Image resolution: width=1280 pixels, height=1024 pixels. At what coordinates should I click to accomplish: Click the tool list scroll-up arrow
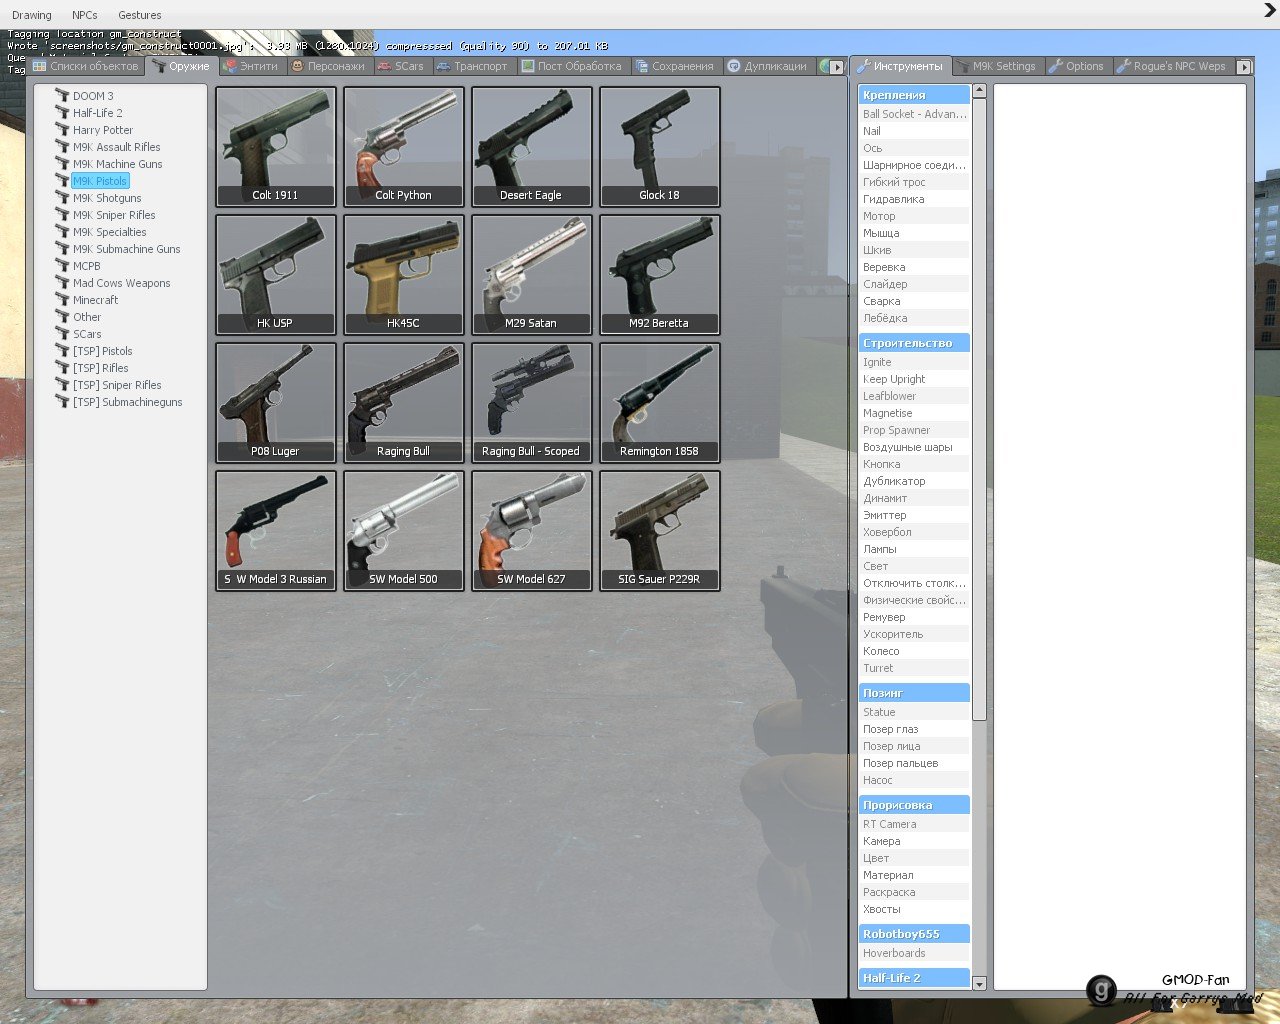click(979, 91)
